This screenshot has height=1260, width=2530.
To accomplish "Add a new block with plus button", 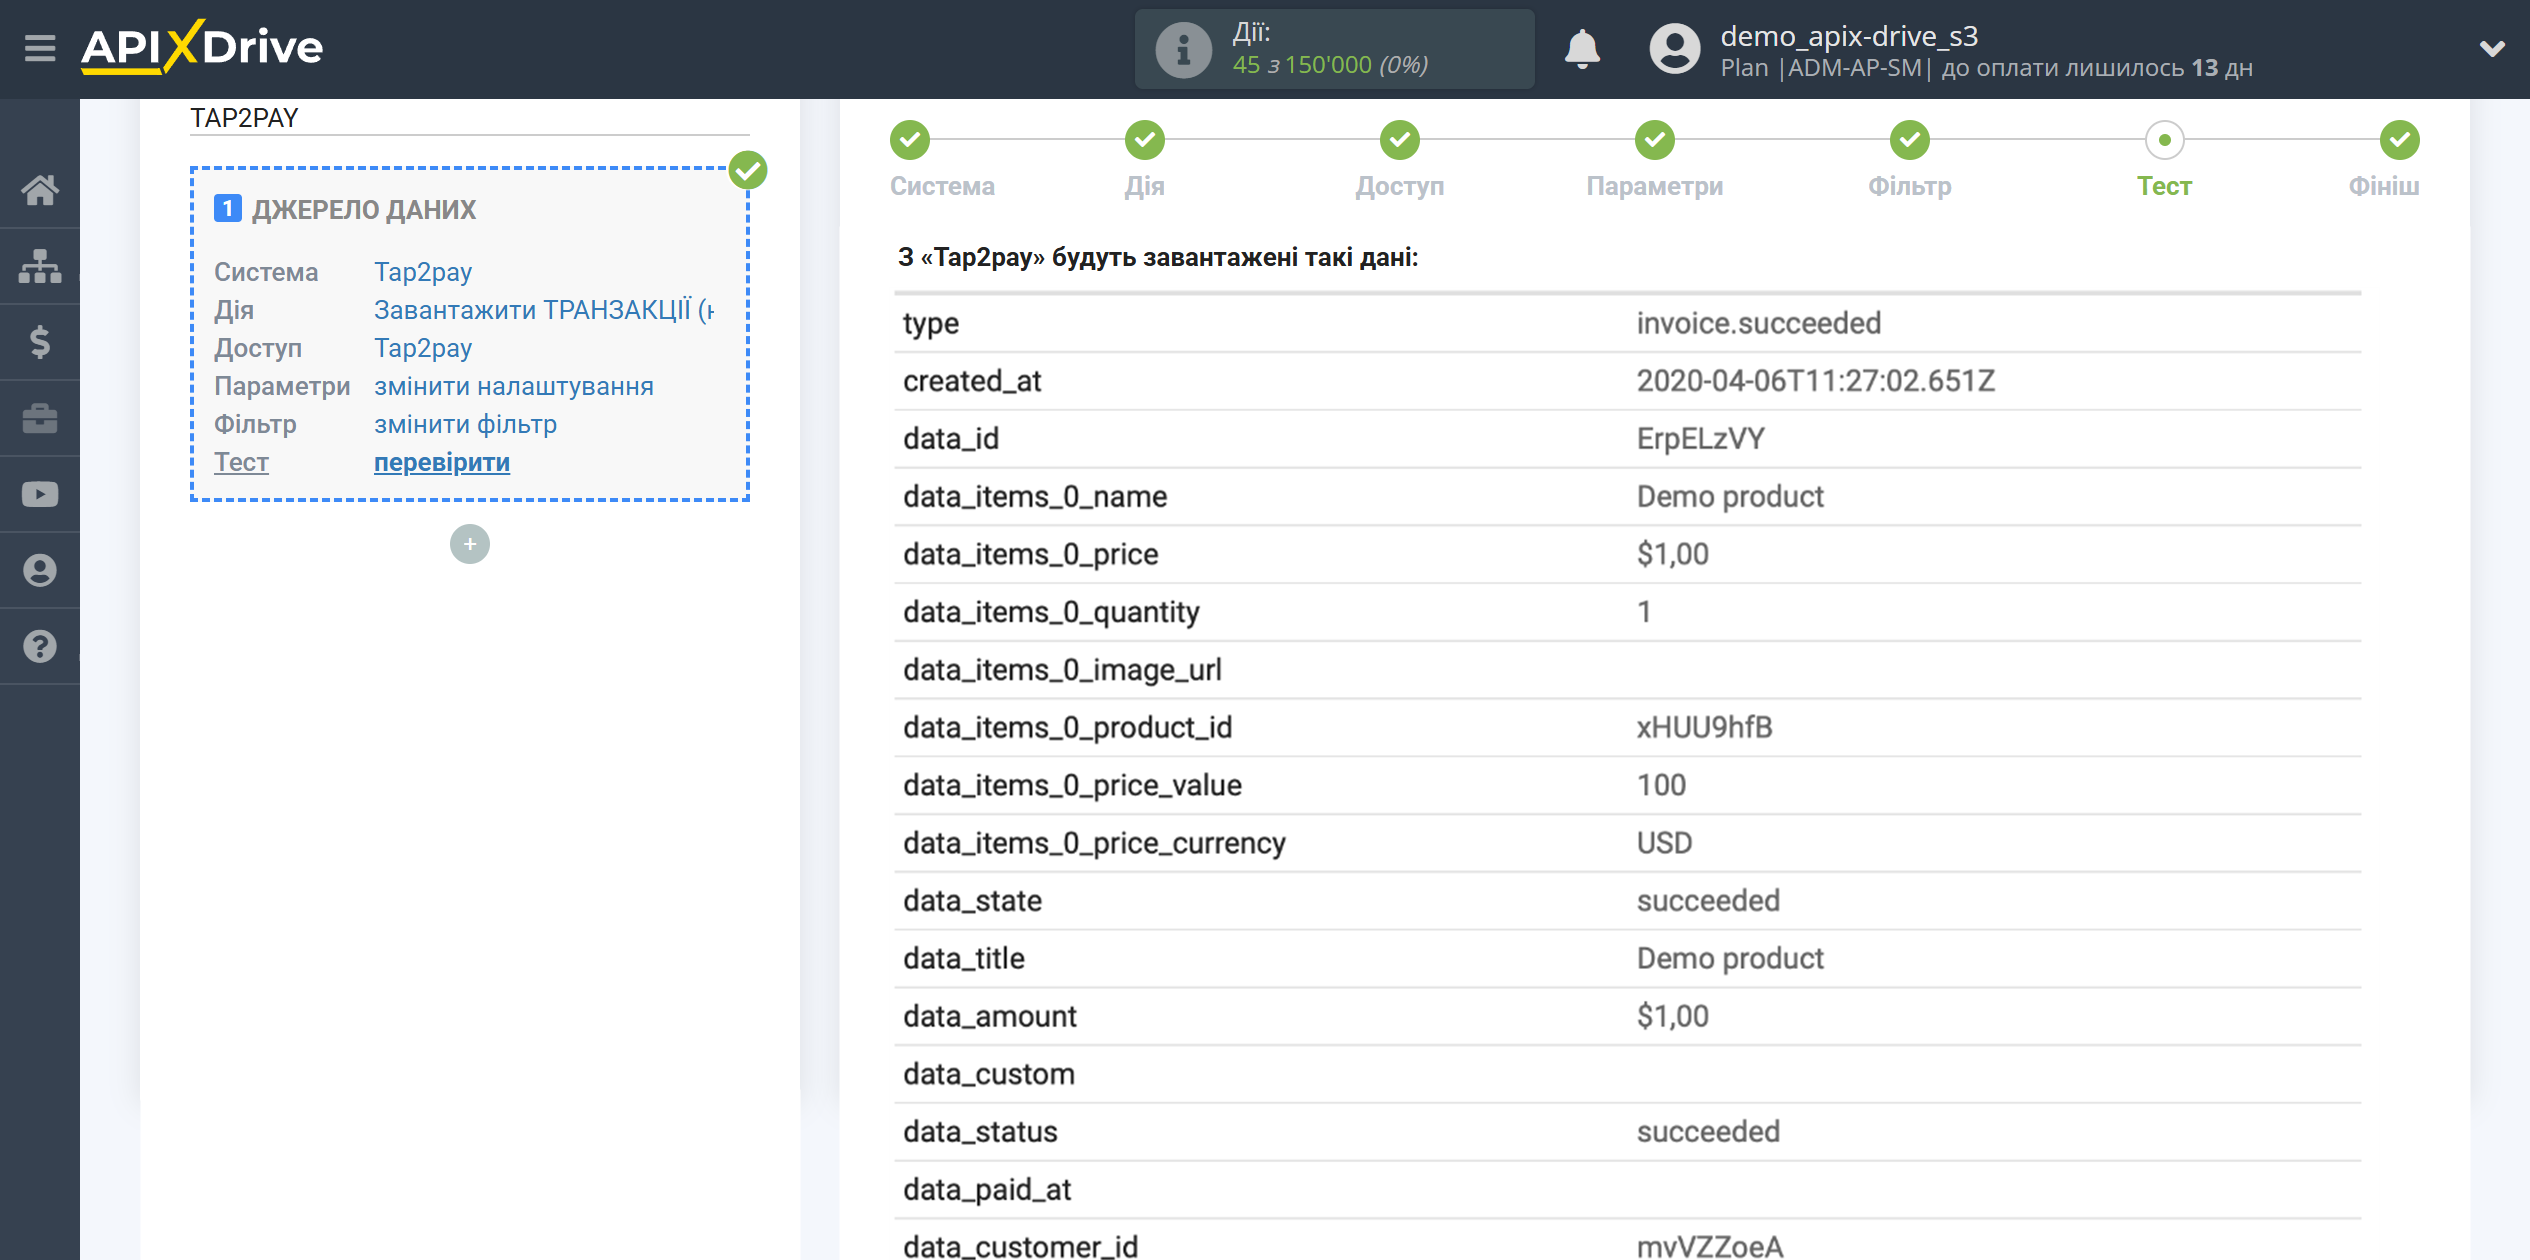I will tap(469, 544).
